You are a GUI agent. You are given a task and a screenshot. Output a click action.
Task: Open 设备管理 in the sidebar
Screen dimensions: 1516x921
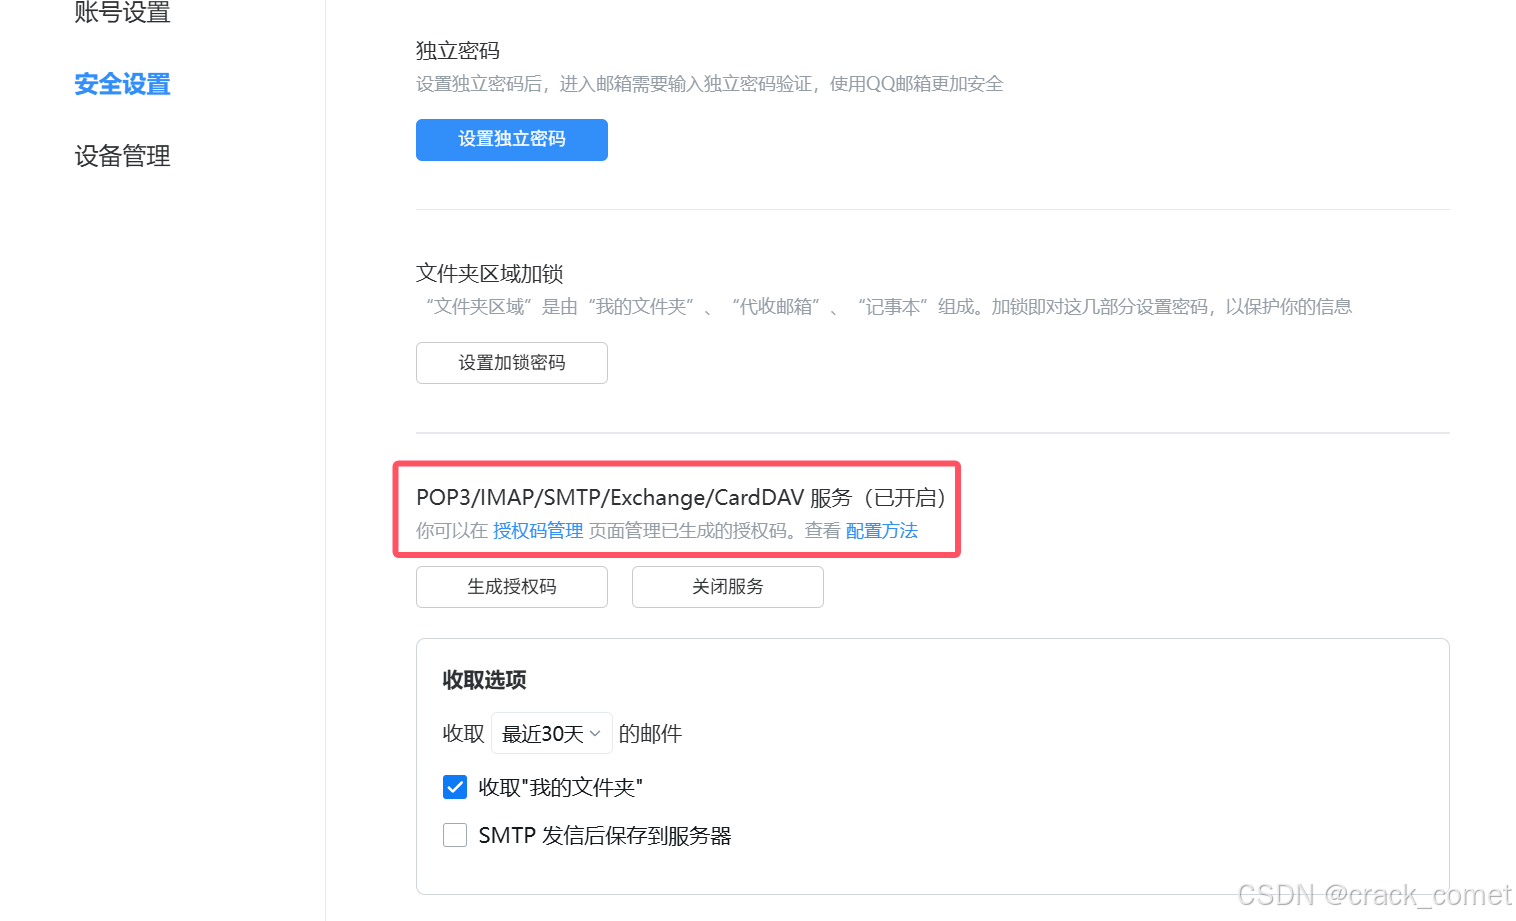[121, 156]
